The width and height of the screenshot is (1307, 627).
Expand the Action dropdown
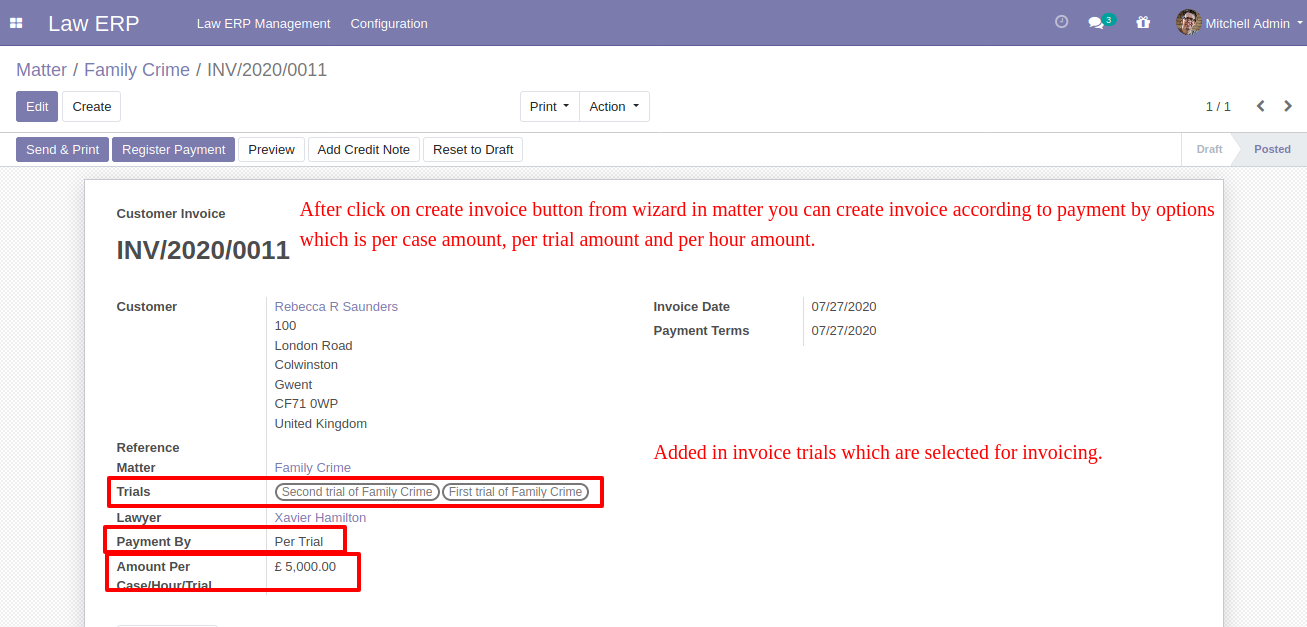pyautogui.click(x=614, y=107)
